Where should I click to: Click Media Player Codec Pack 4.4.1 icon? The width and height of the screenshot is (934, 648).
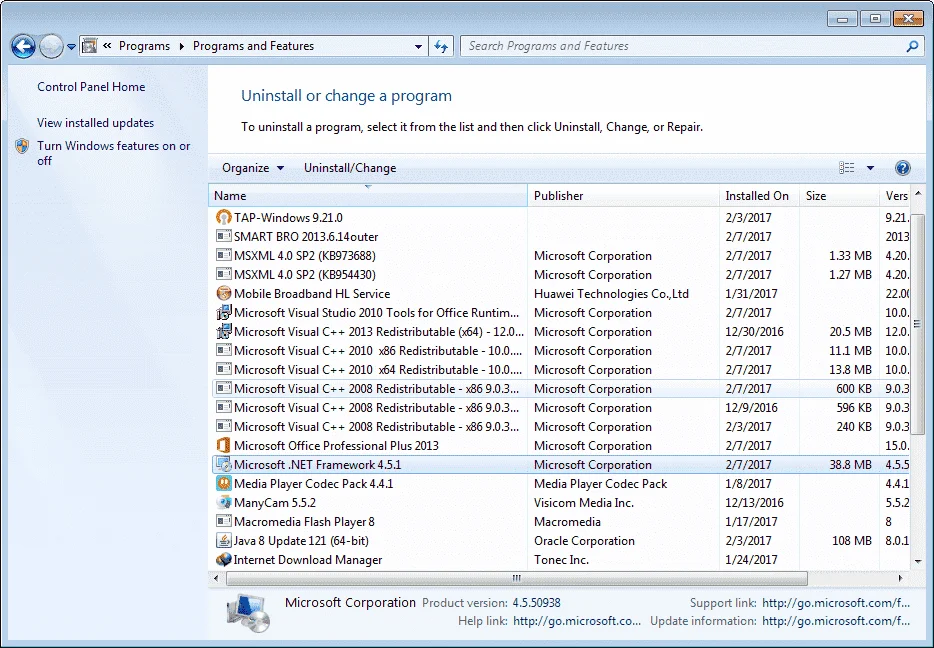[x=223, y=484]
